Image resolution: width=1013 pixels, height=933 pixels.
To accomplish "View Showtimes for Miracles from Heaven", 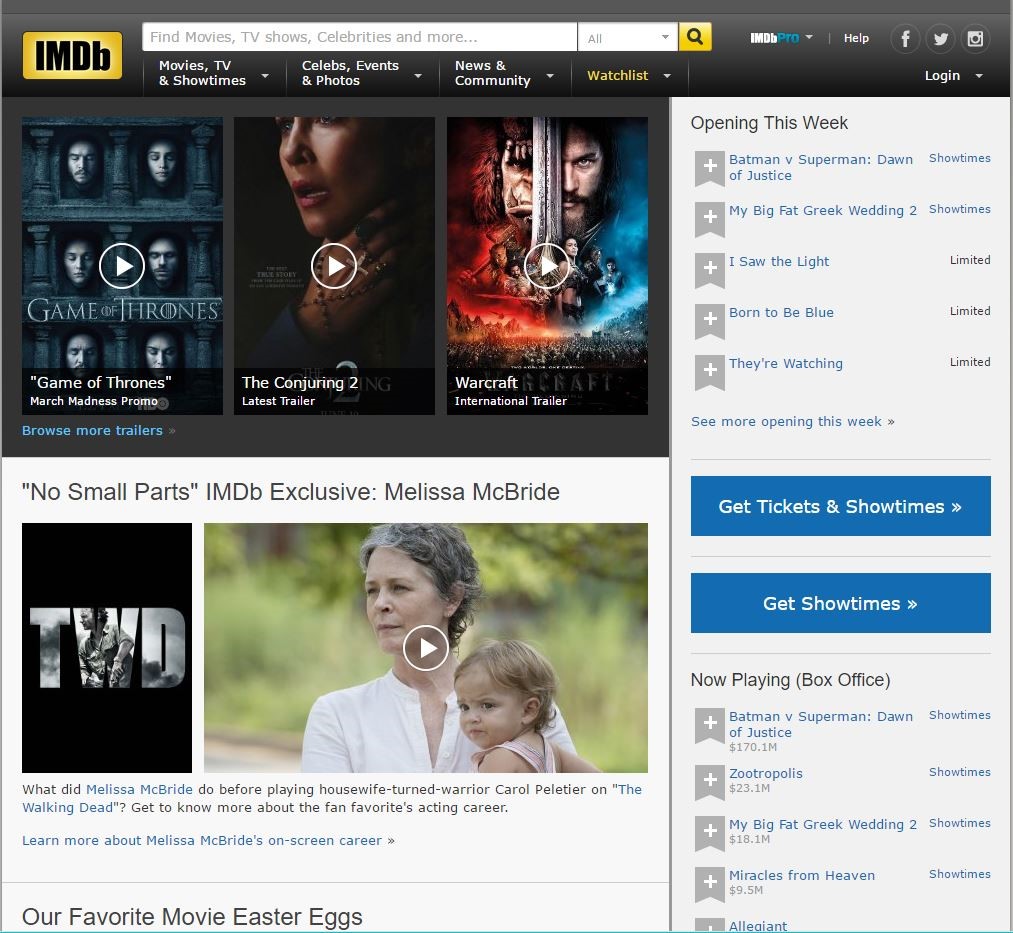I will (x=959, y=874).
